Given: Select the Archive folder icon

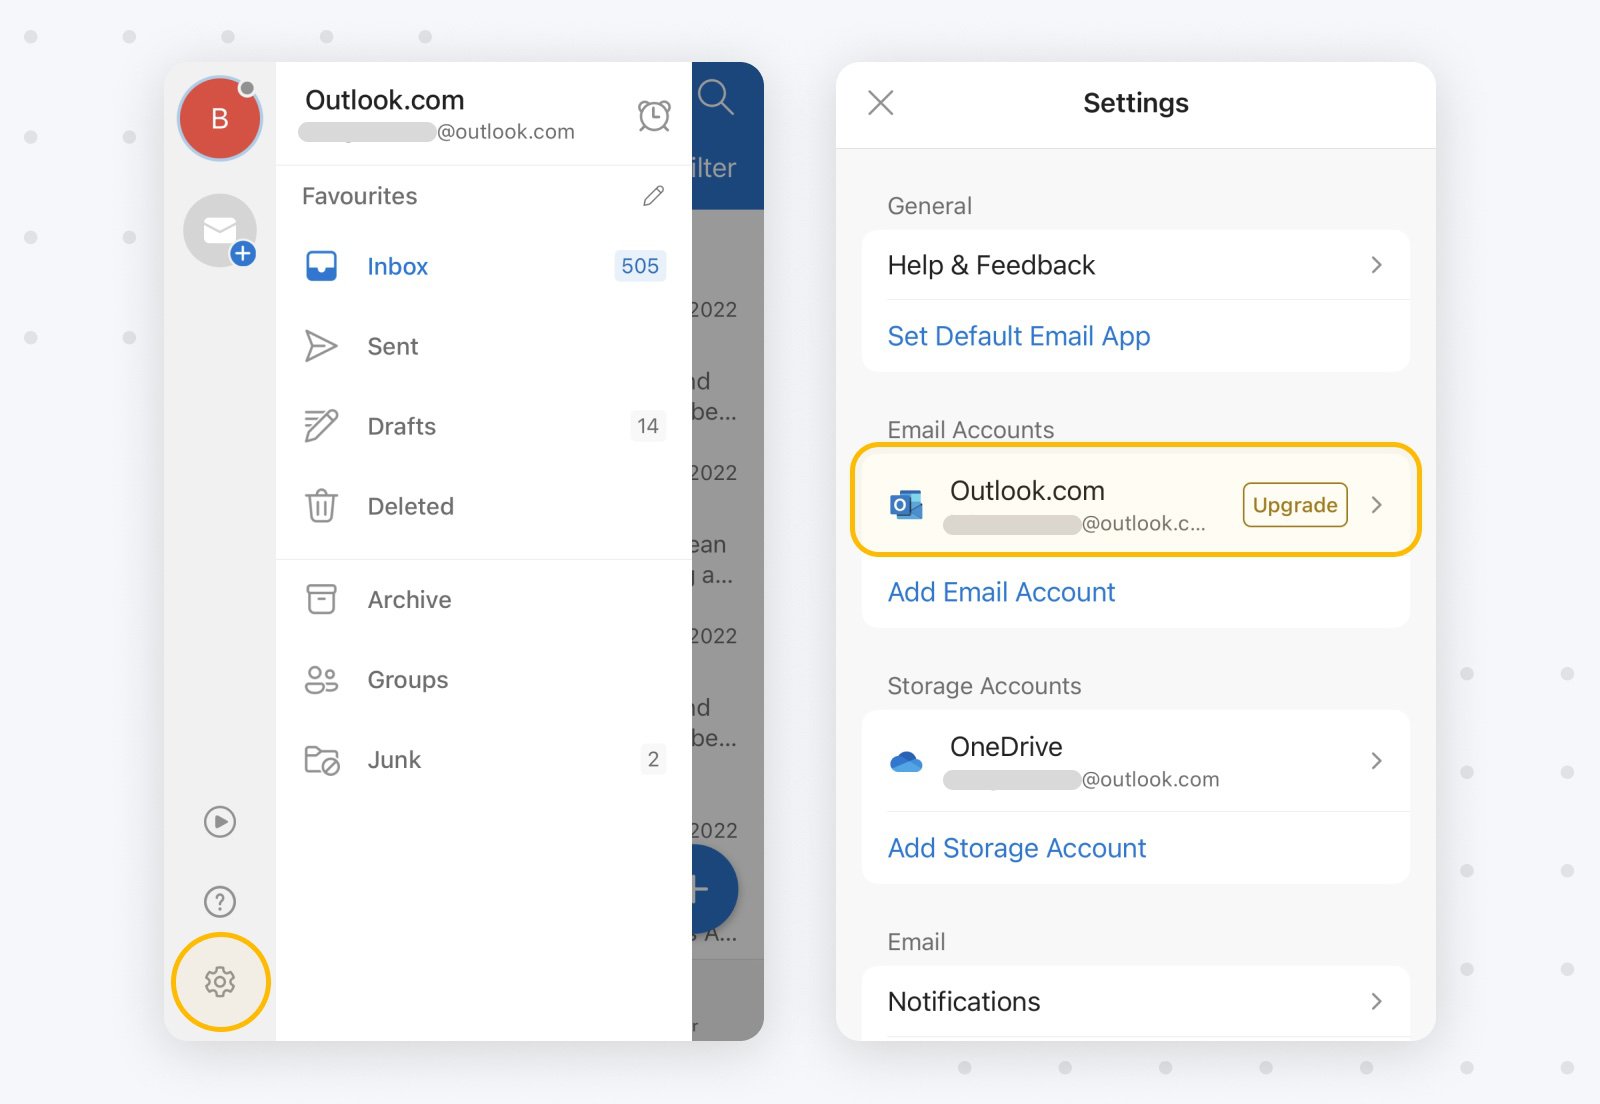Looking at the screenshot, I should pos(321,599).
